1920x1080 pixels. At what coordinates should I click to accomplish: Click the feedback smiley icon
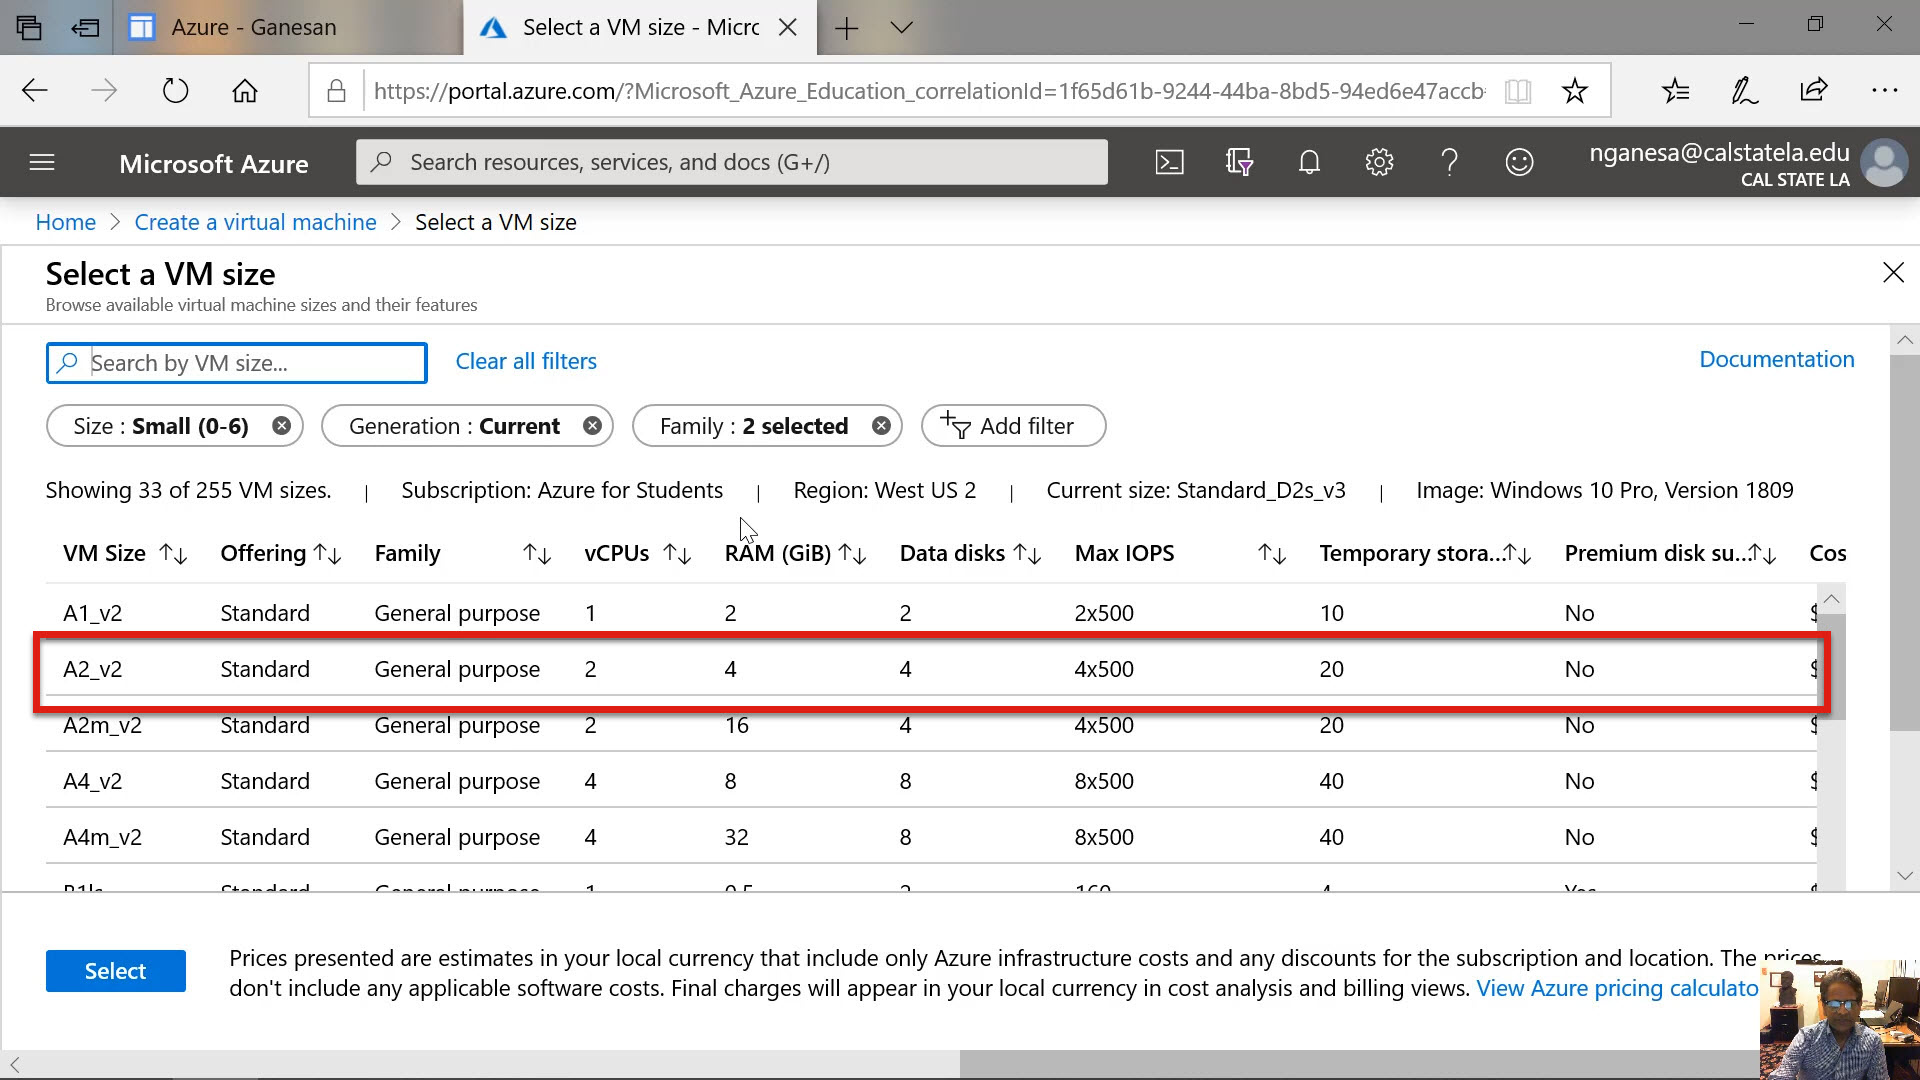pos(1519,162)
